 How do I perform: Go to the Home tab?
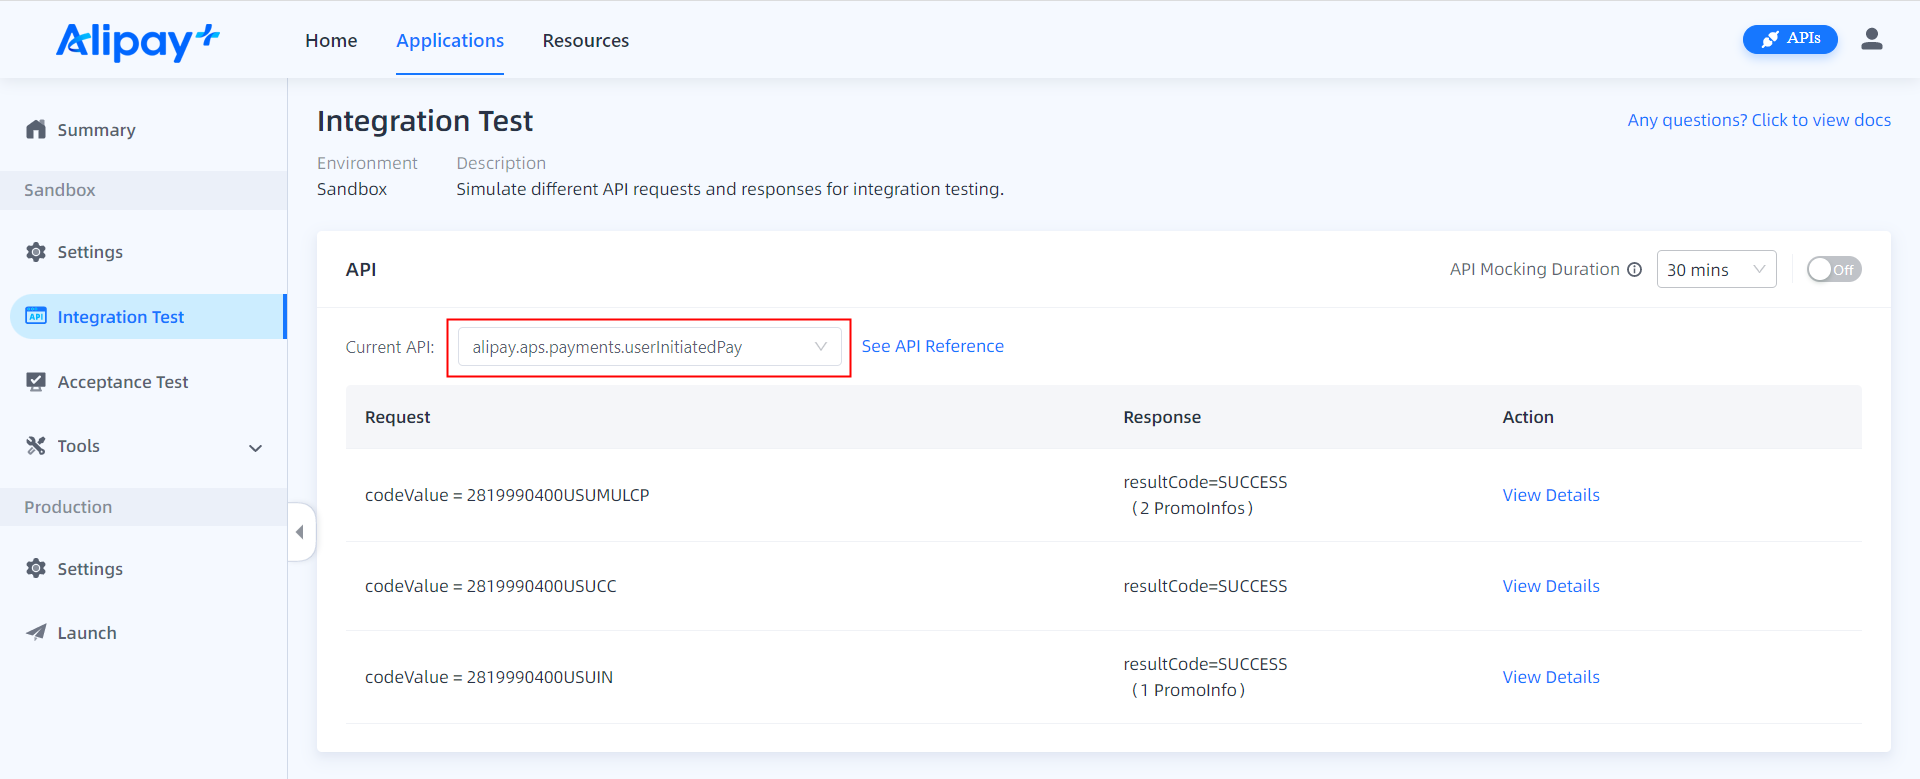click(331, 41)
